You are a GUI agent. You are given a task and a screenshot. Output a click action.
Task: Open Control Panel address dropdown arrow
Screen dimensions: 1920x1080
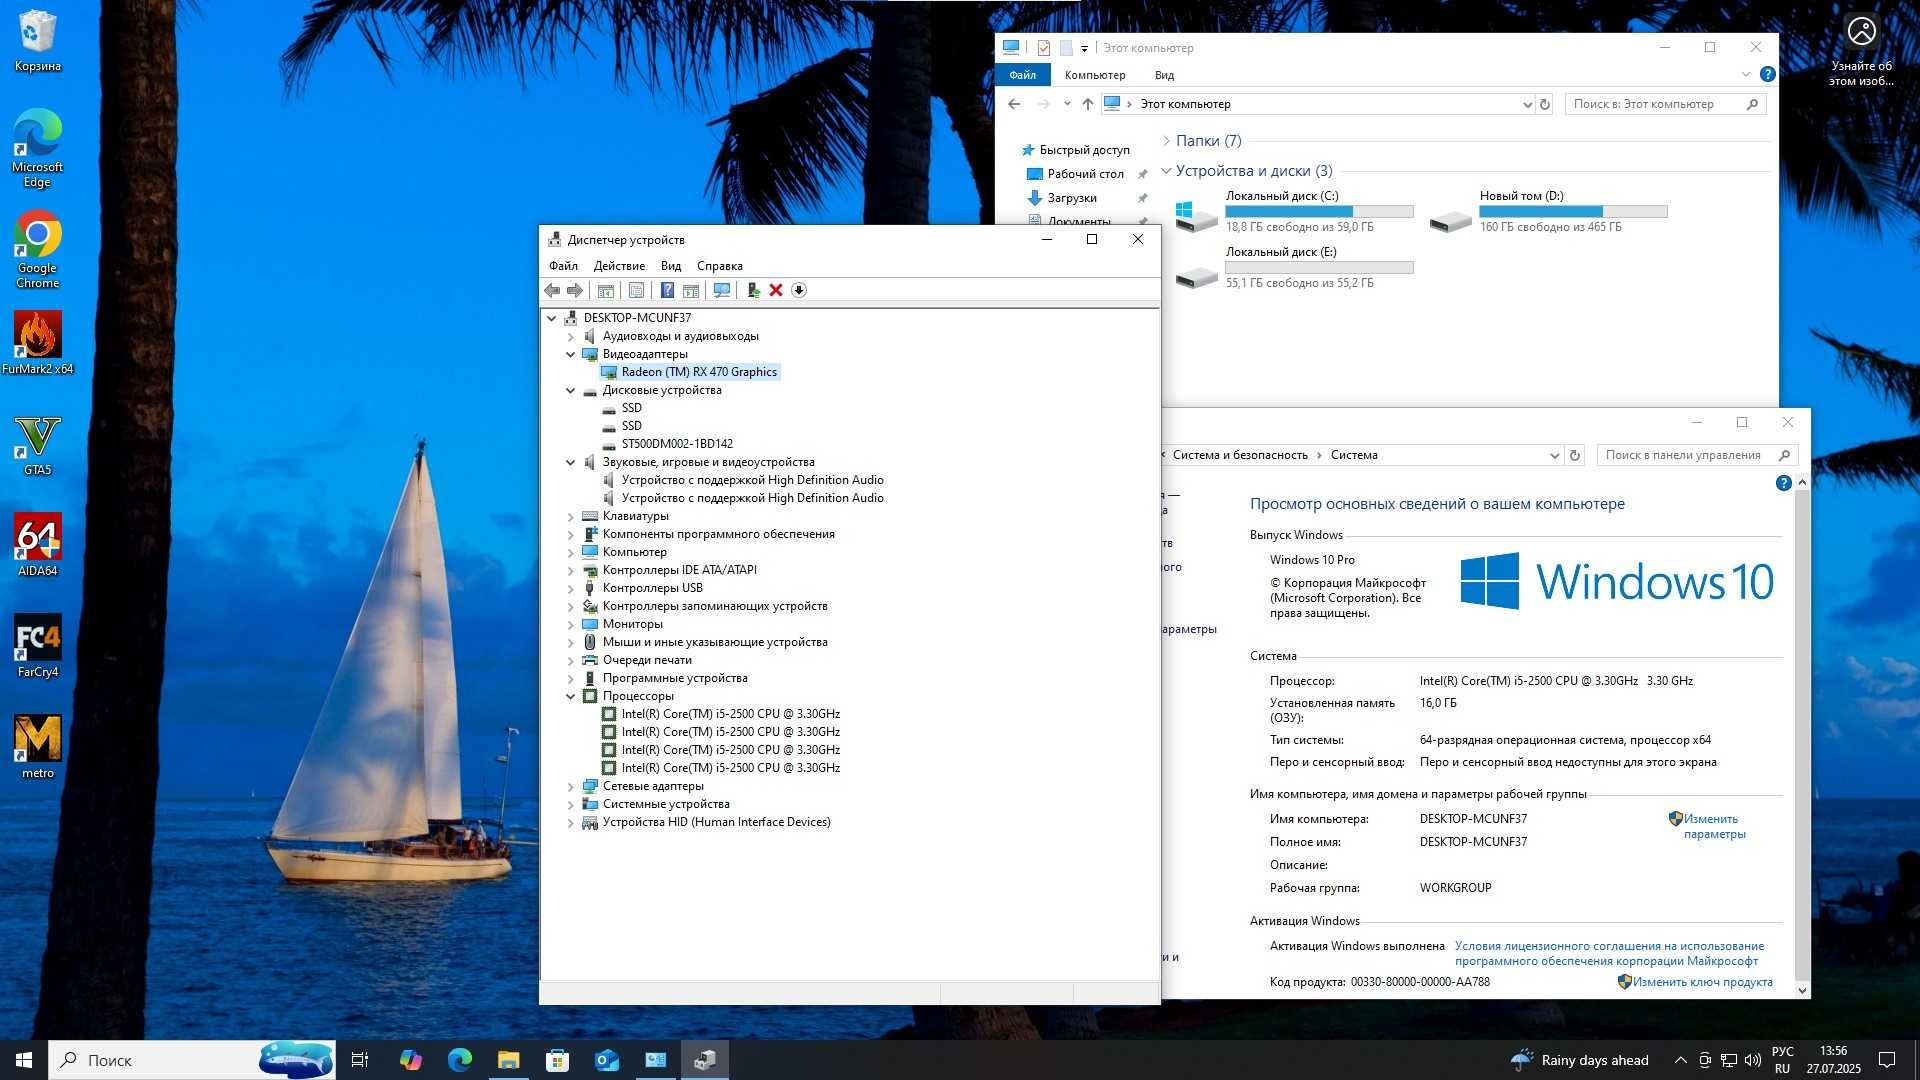[1554, 455]
